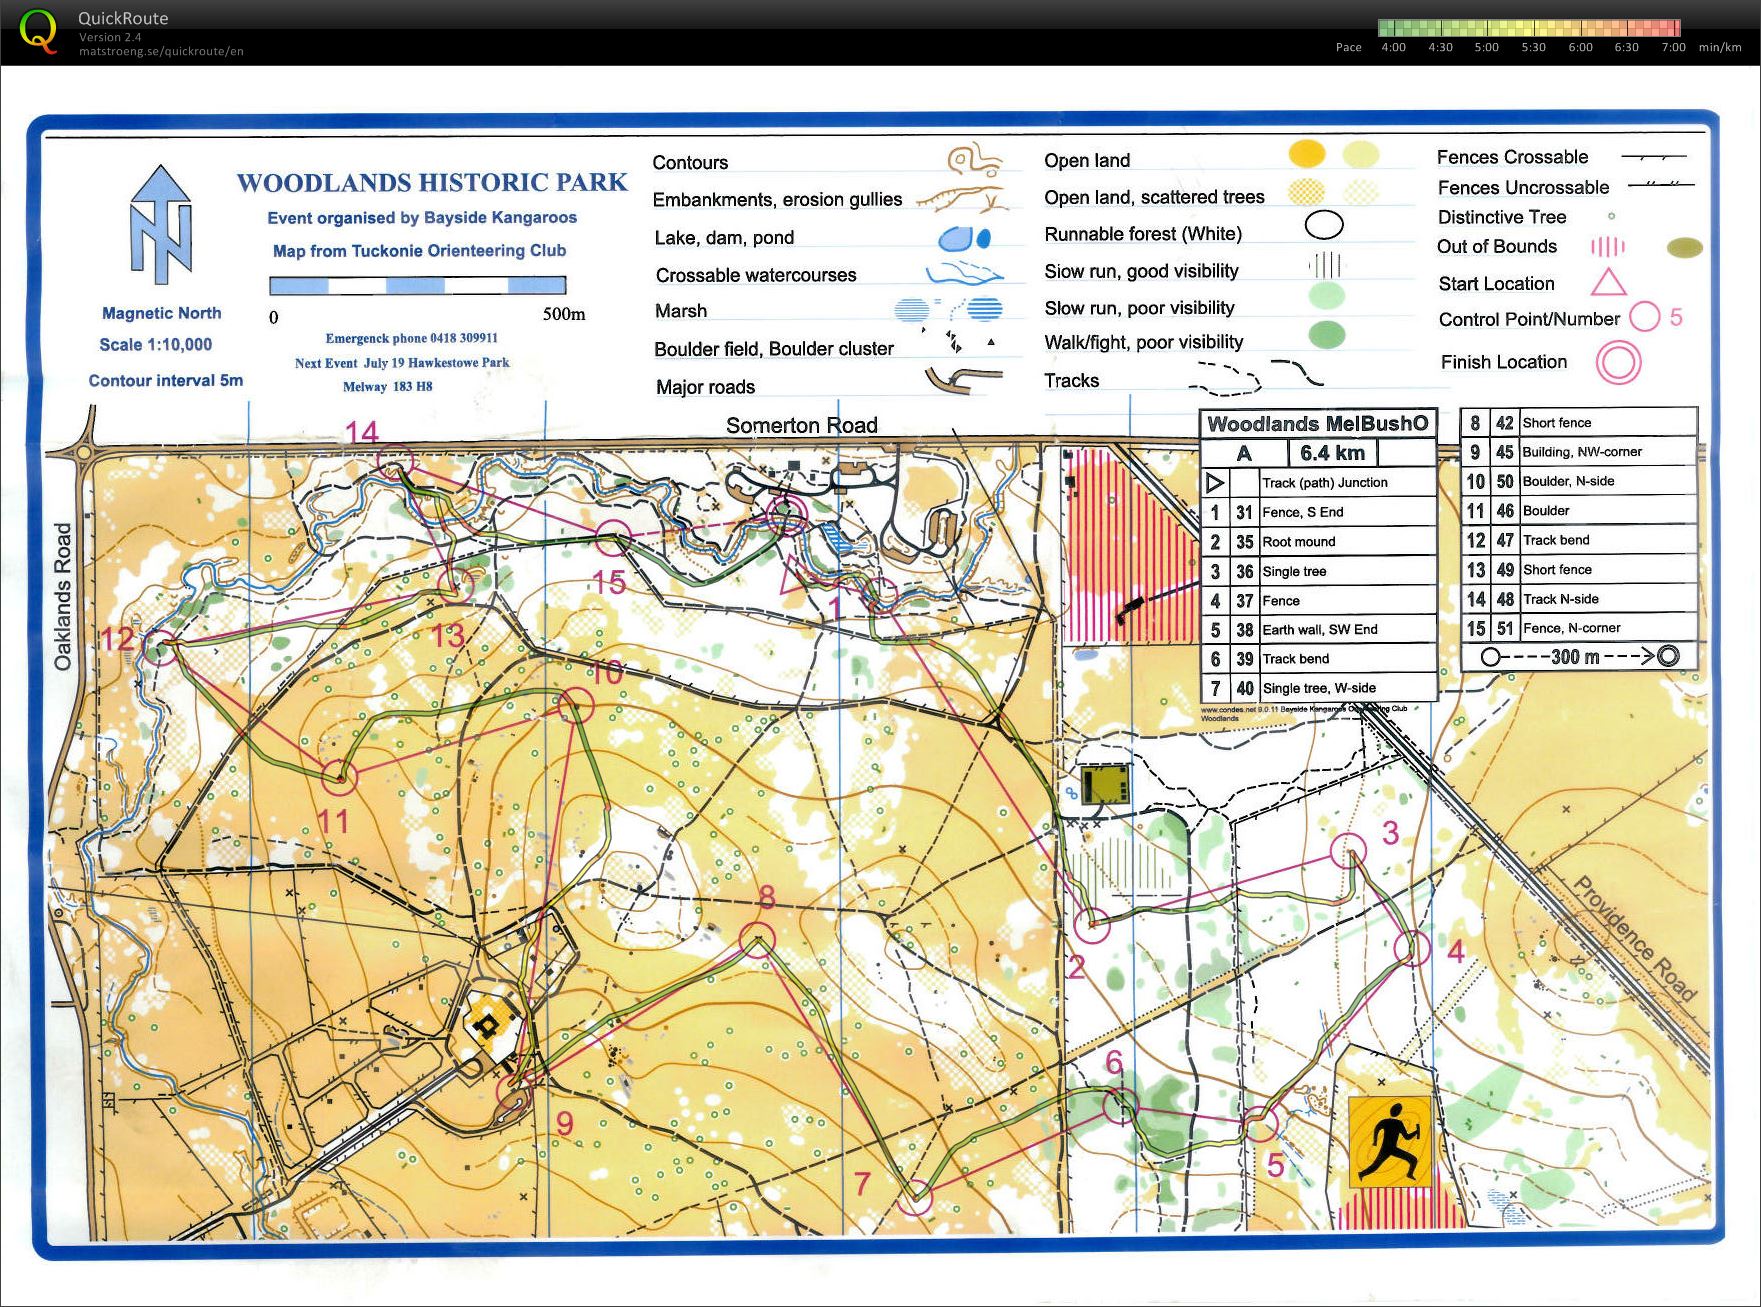Click the Start Location triangle in legend
The height and width of the screenshot is (1307, 1761).
point(1608,283)
